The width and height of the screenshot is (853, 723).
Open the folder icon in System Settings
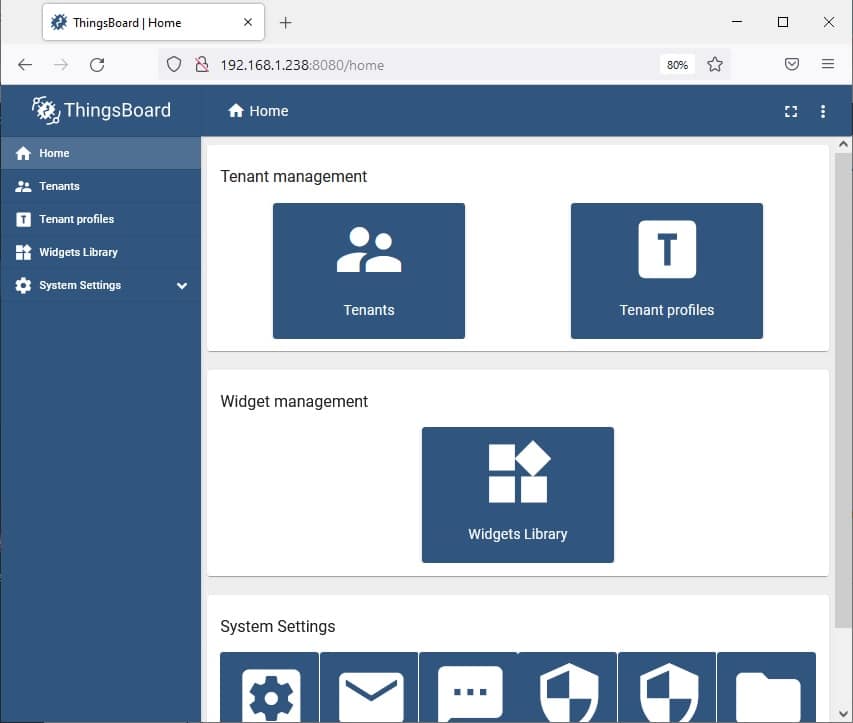tap(766, 693)
